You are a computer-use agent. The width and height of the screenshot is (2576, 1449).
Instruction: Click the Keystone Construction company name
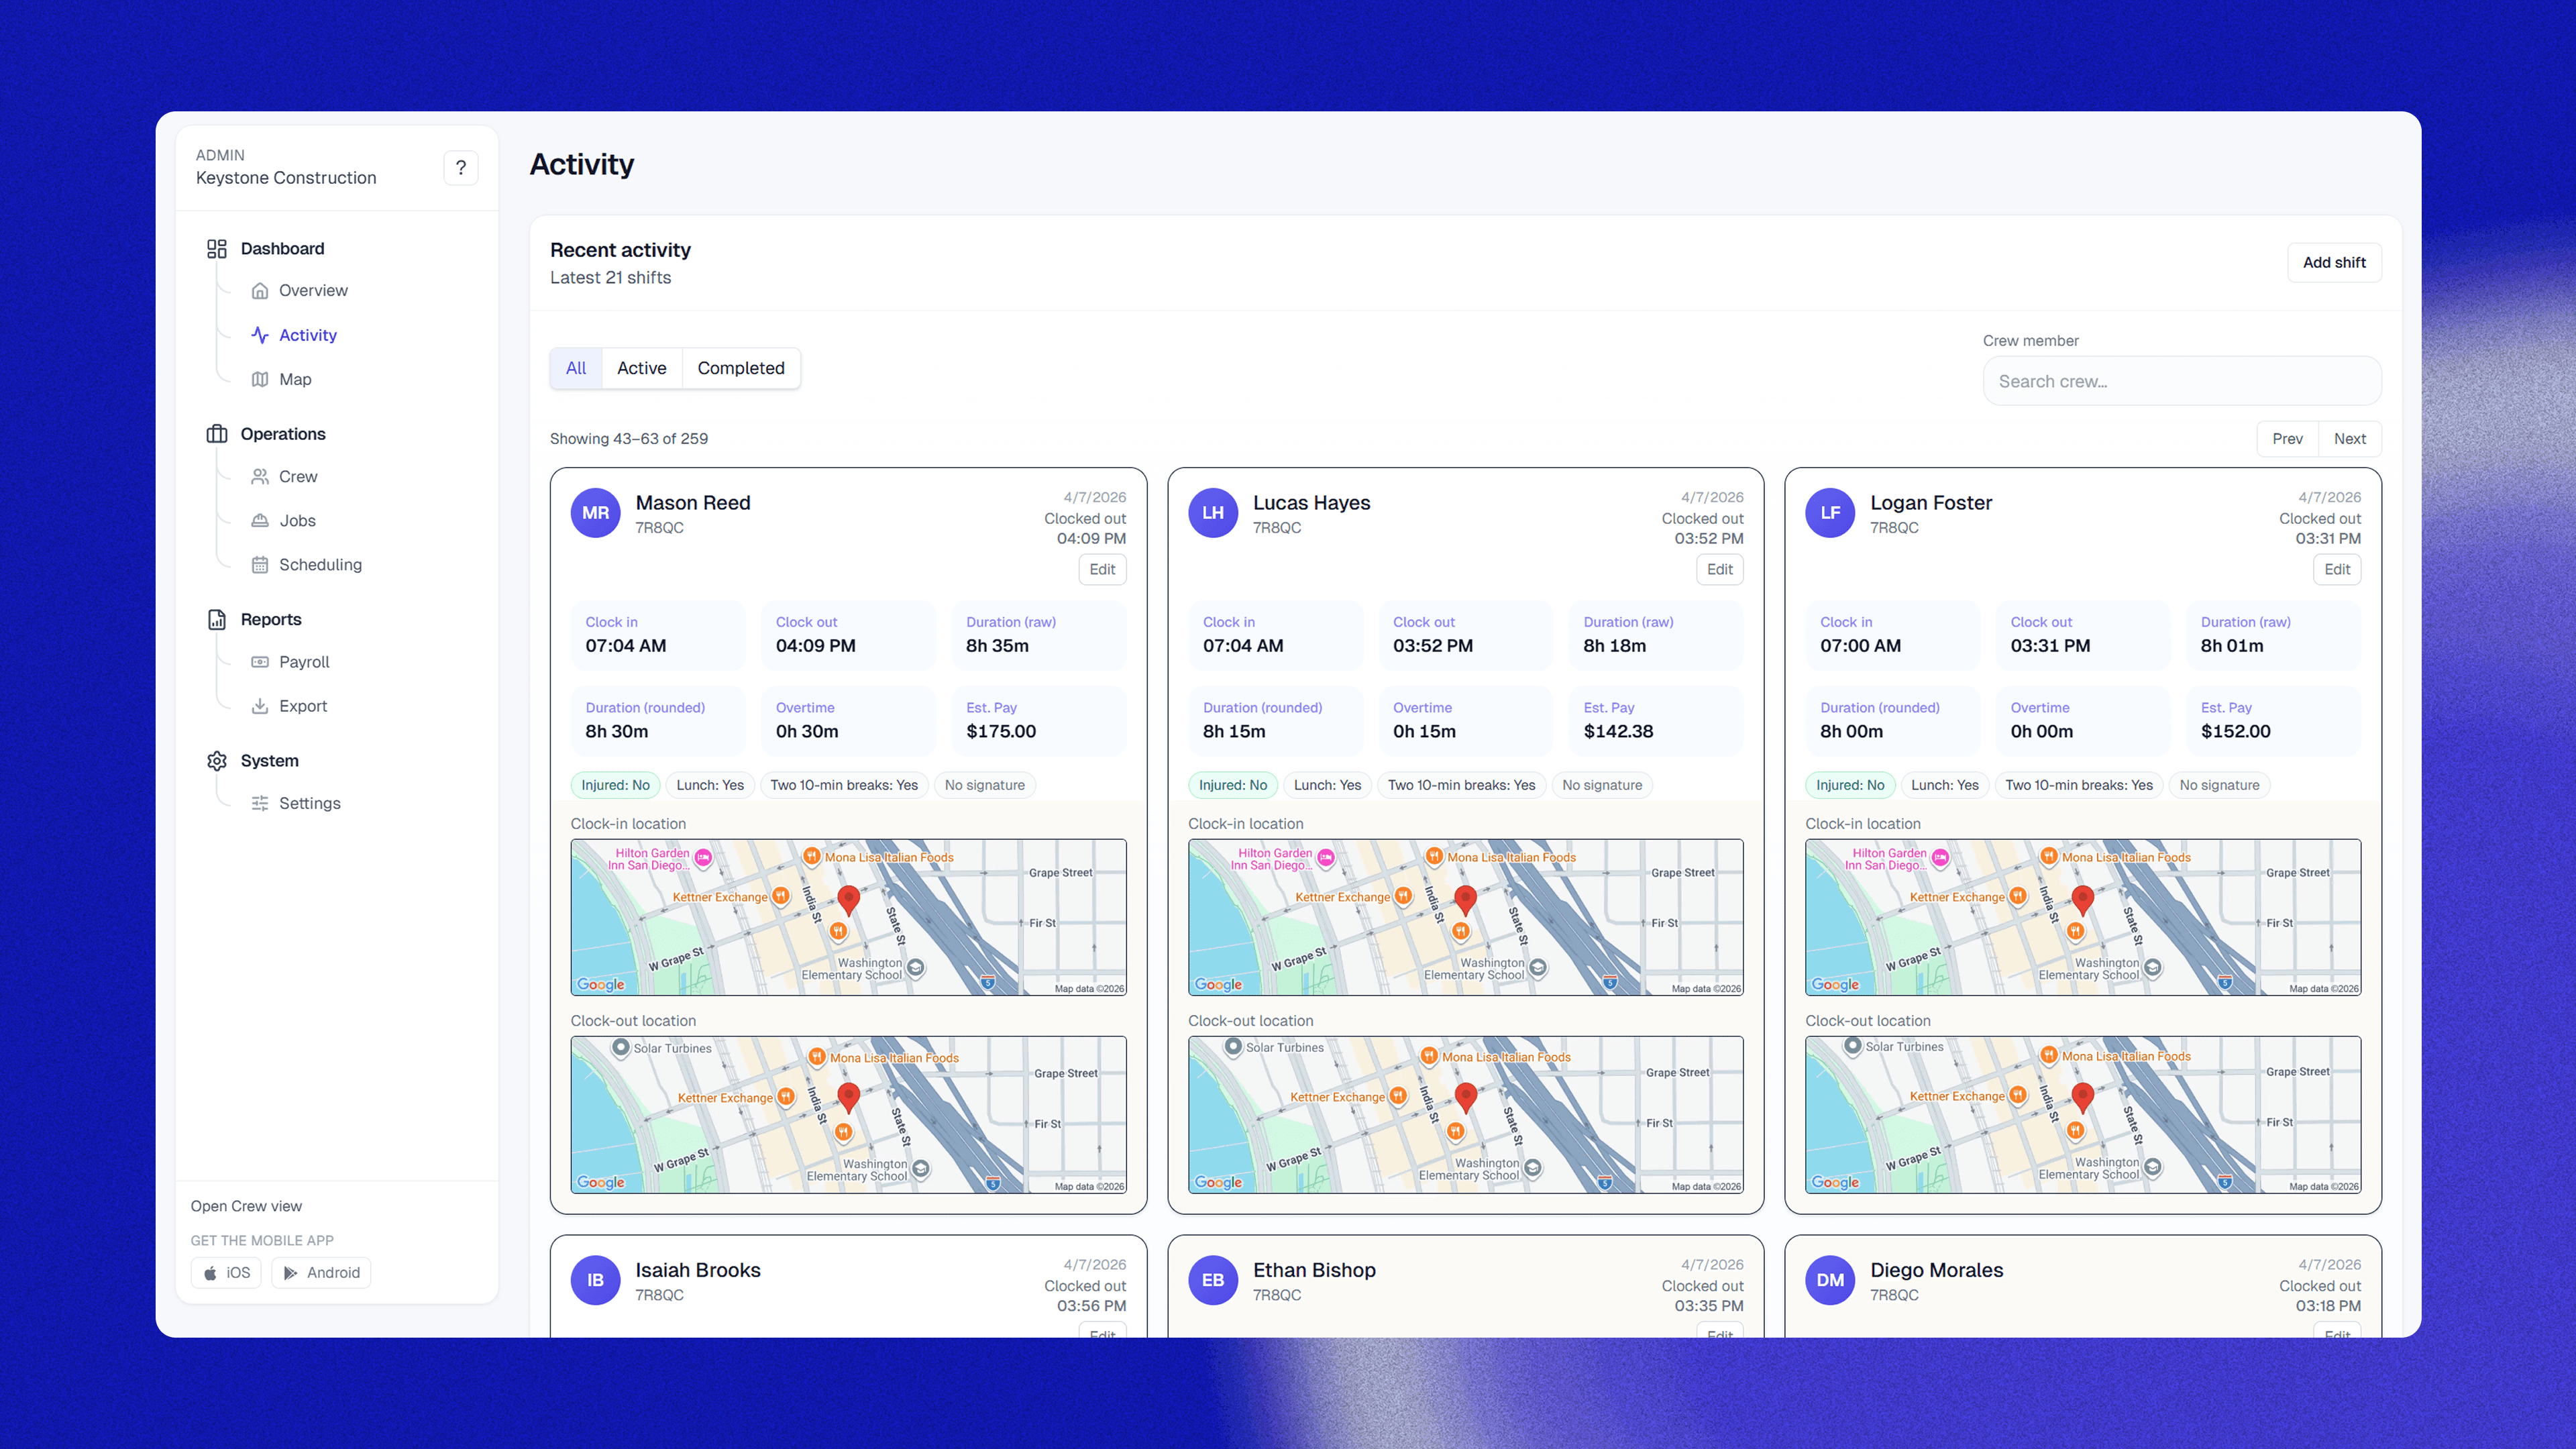pos(286,178)
